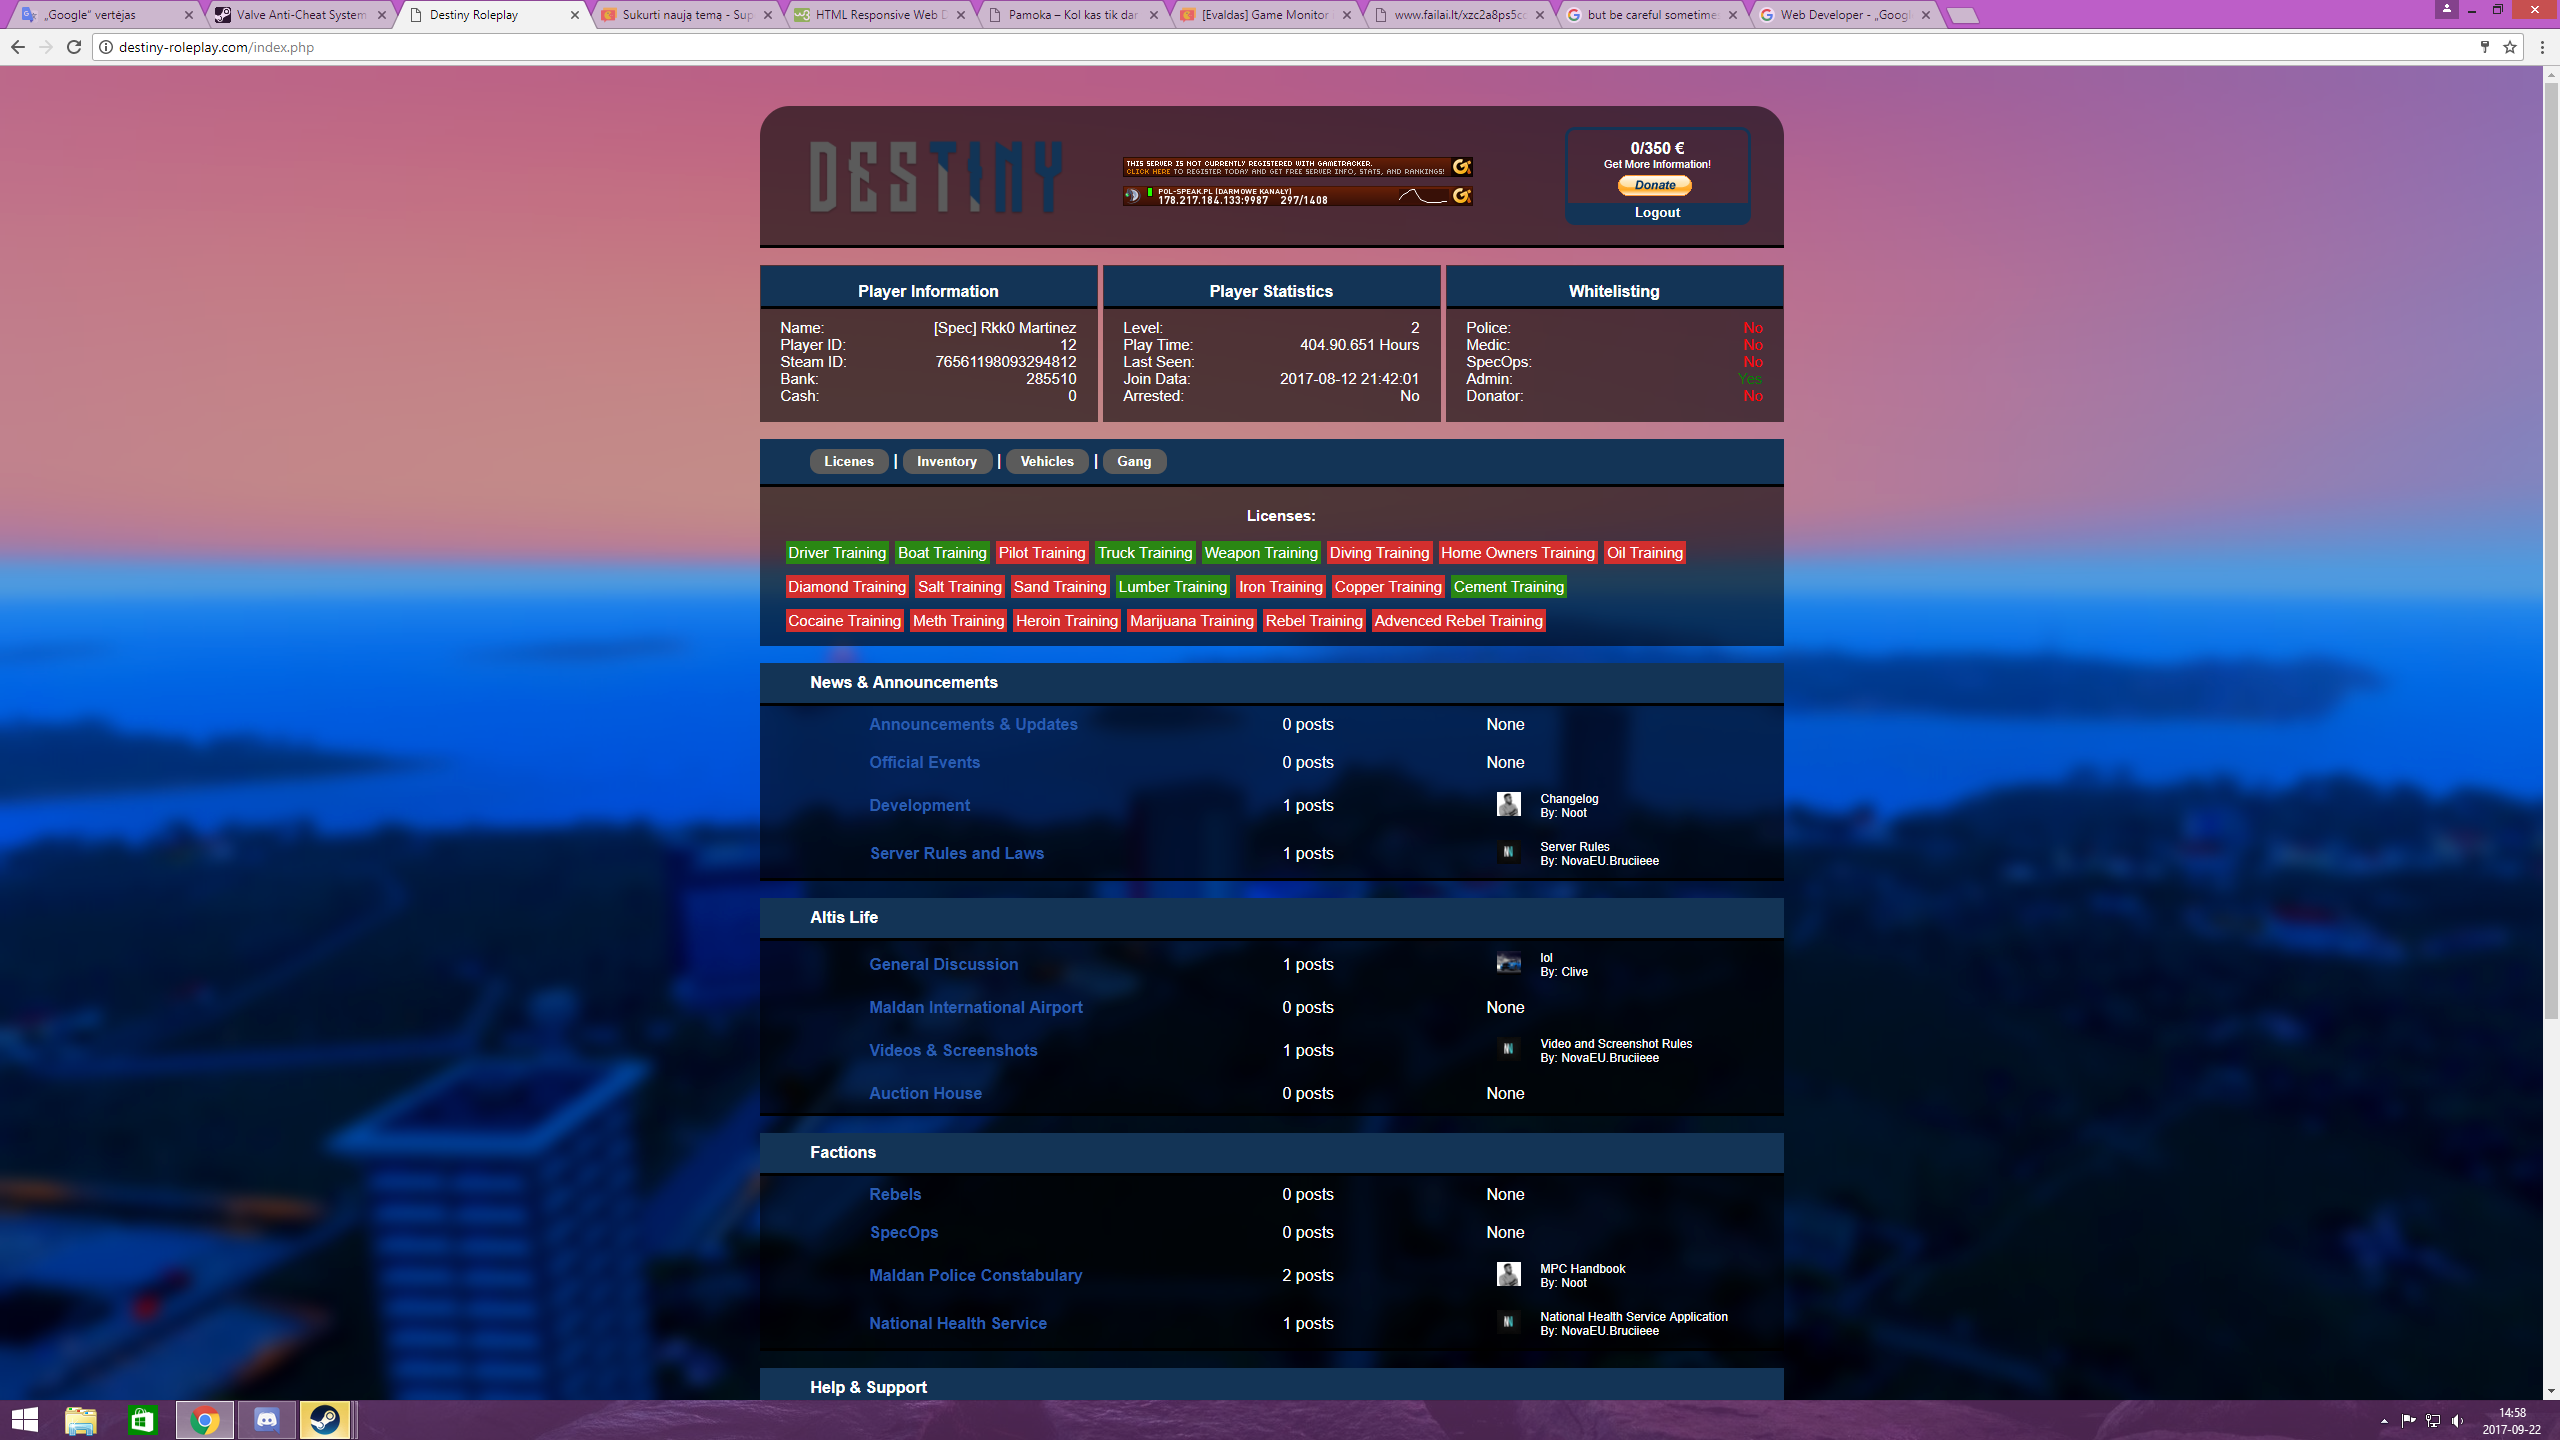This screenshot has height=1440, width=2560.
Task: Click the Changelog post author avatar
Action: pos(1508,804)
